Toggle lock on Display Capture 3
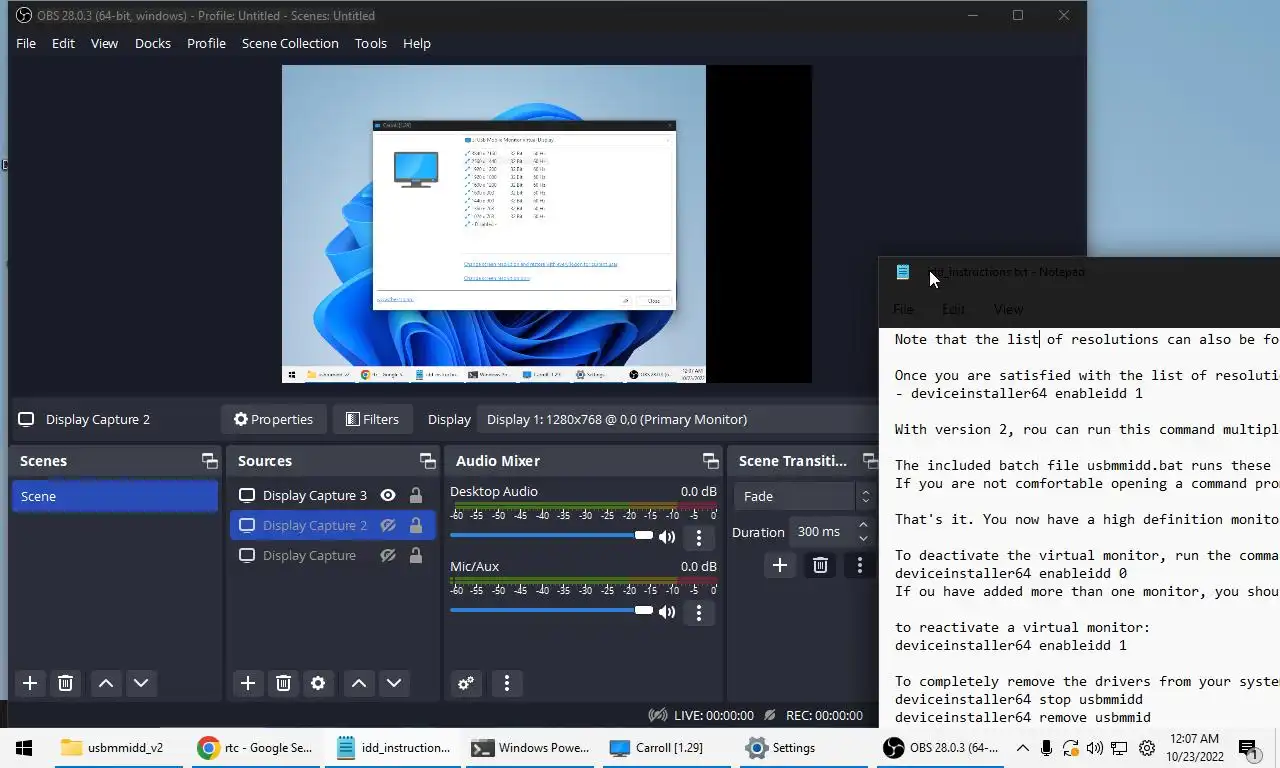 [x=415, y=495]
